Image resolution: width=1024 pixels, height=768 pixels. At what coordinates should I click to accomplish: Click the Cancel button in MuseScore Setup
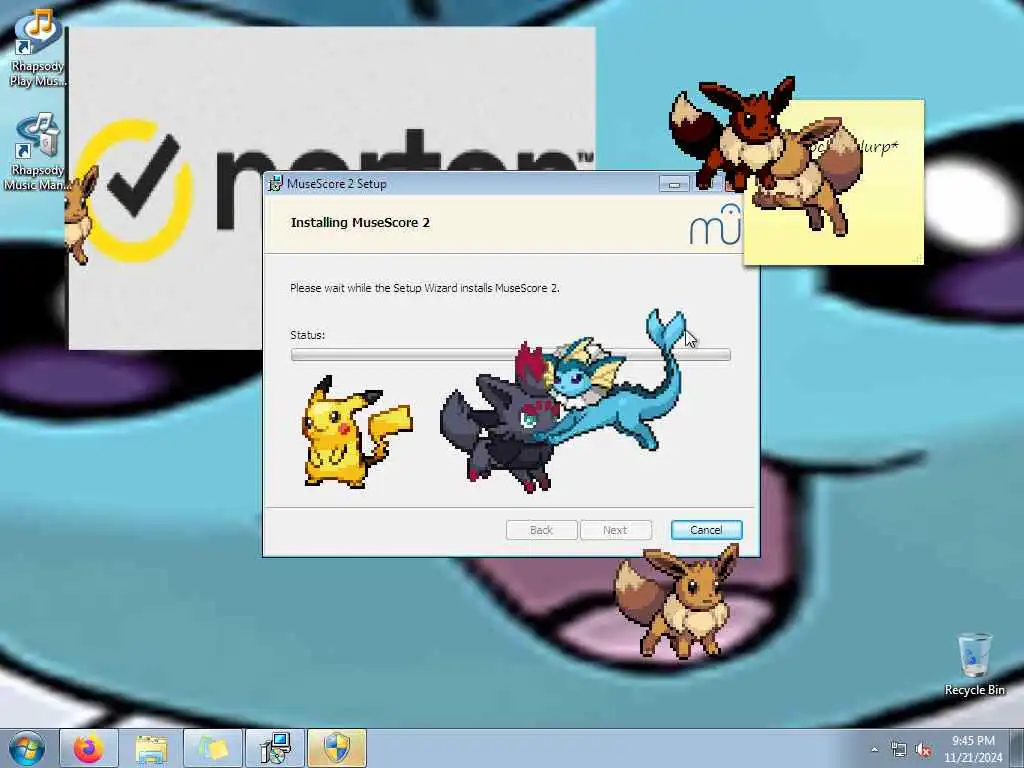tap(707, 530)
